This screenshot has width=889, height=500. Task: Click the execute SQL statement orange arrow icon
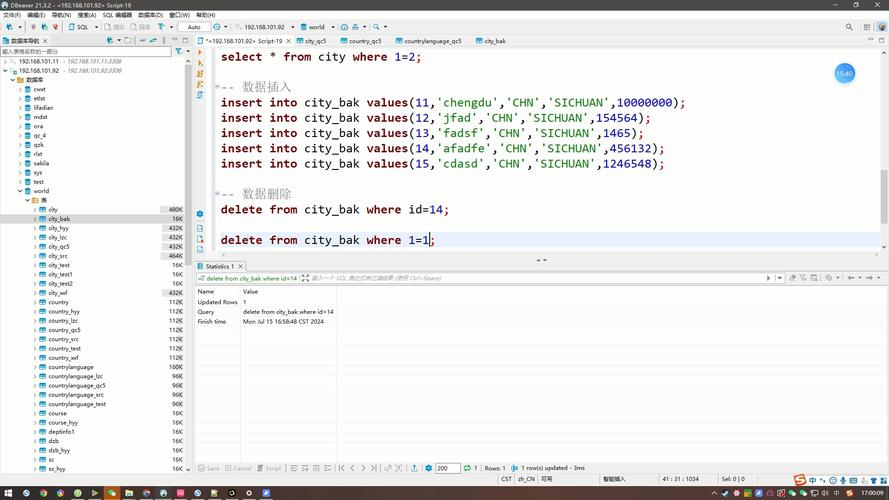click(x=200, y=52)
